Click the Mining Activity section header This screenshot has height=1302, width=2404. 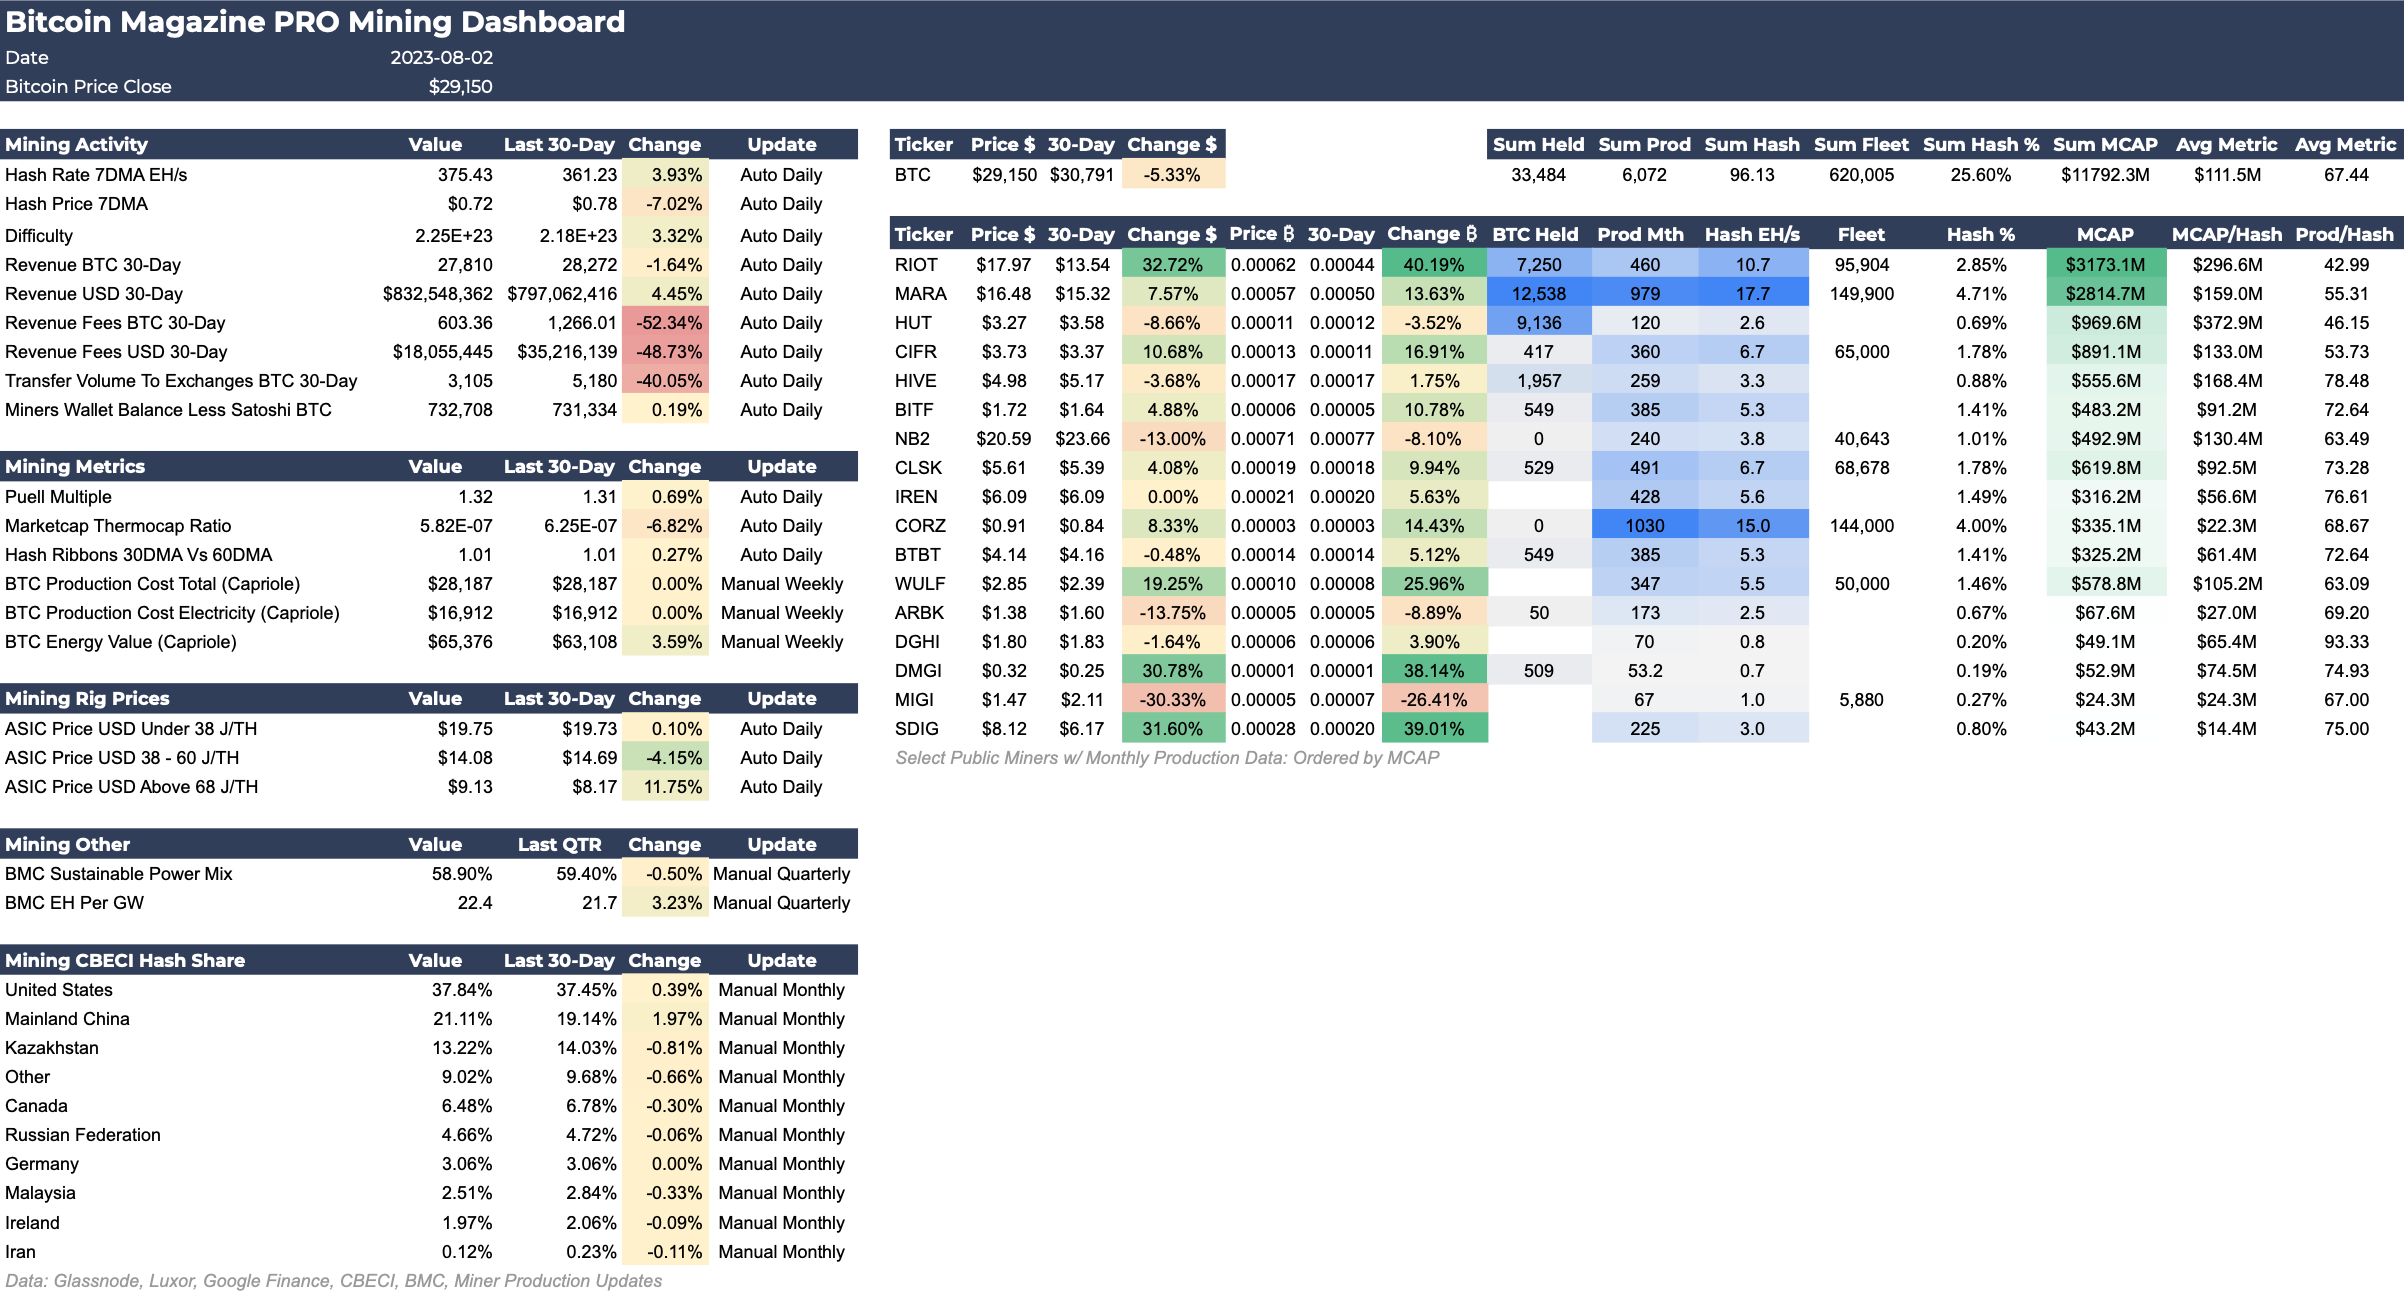pos(76,144)
